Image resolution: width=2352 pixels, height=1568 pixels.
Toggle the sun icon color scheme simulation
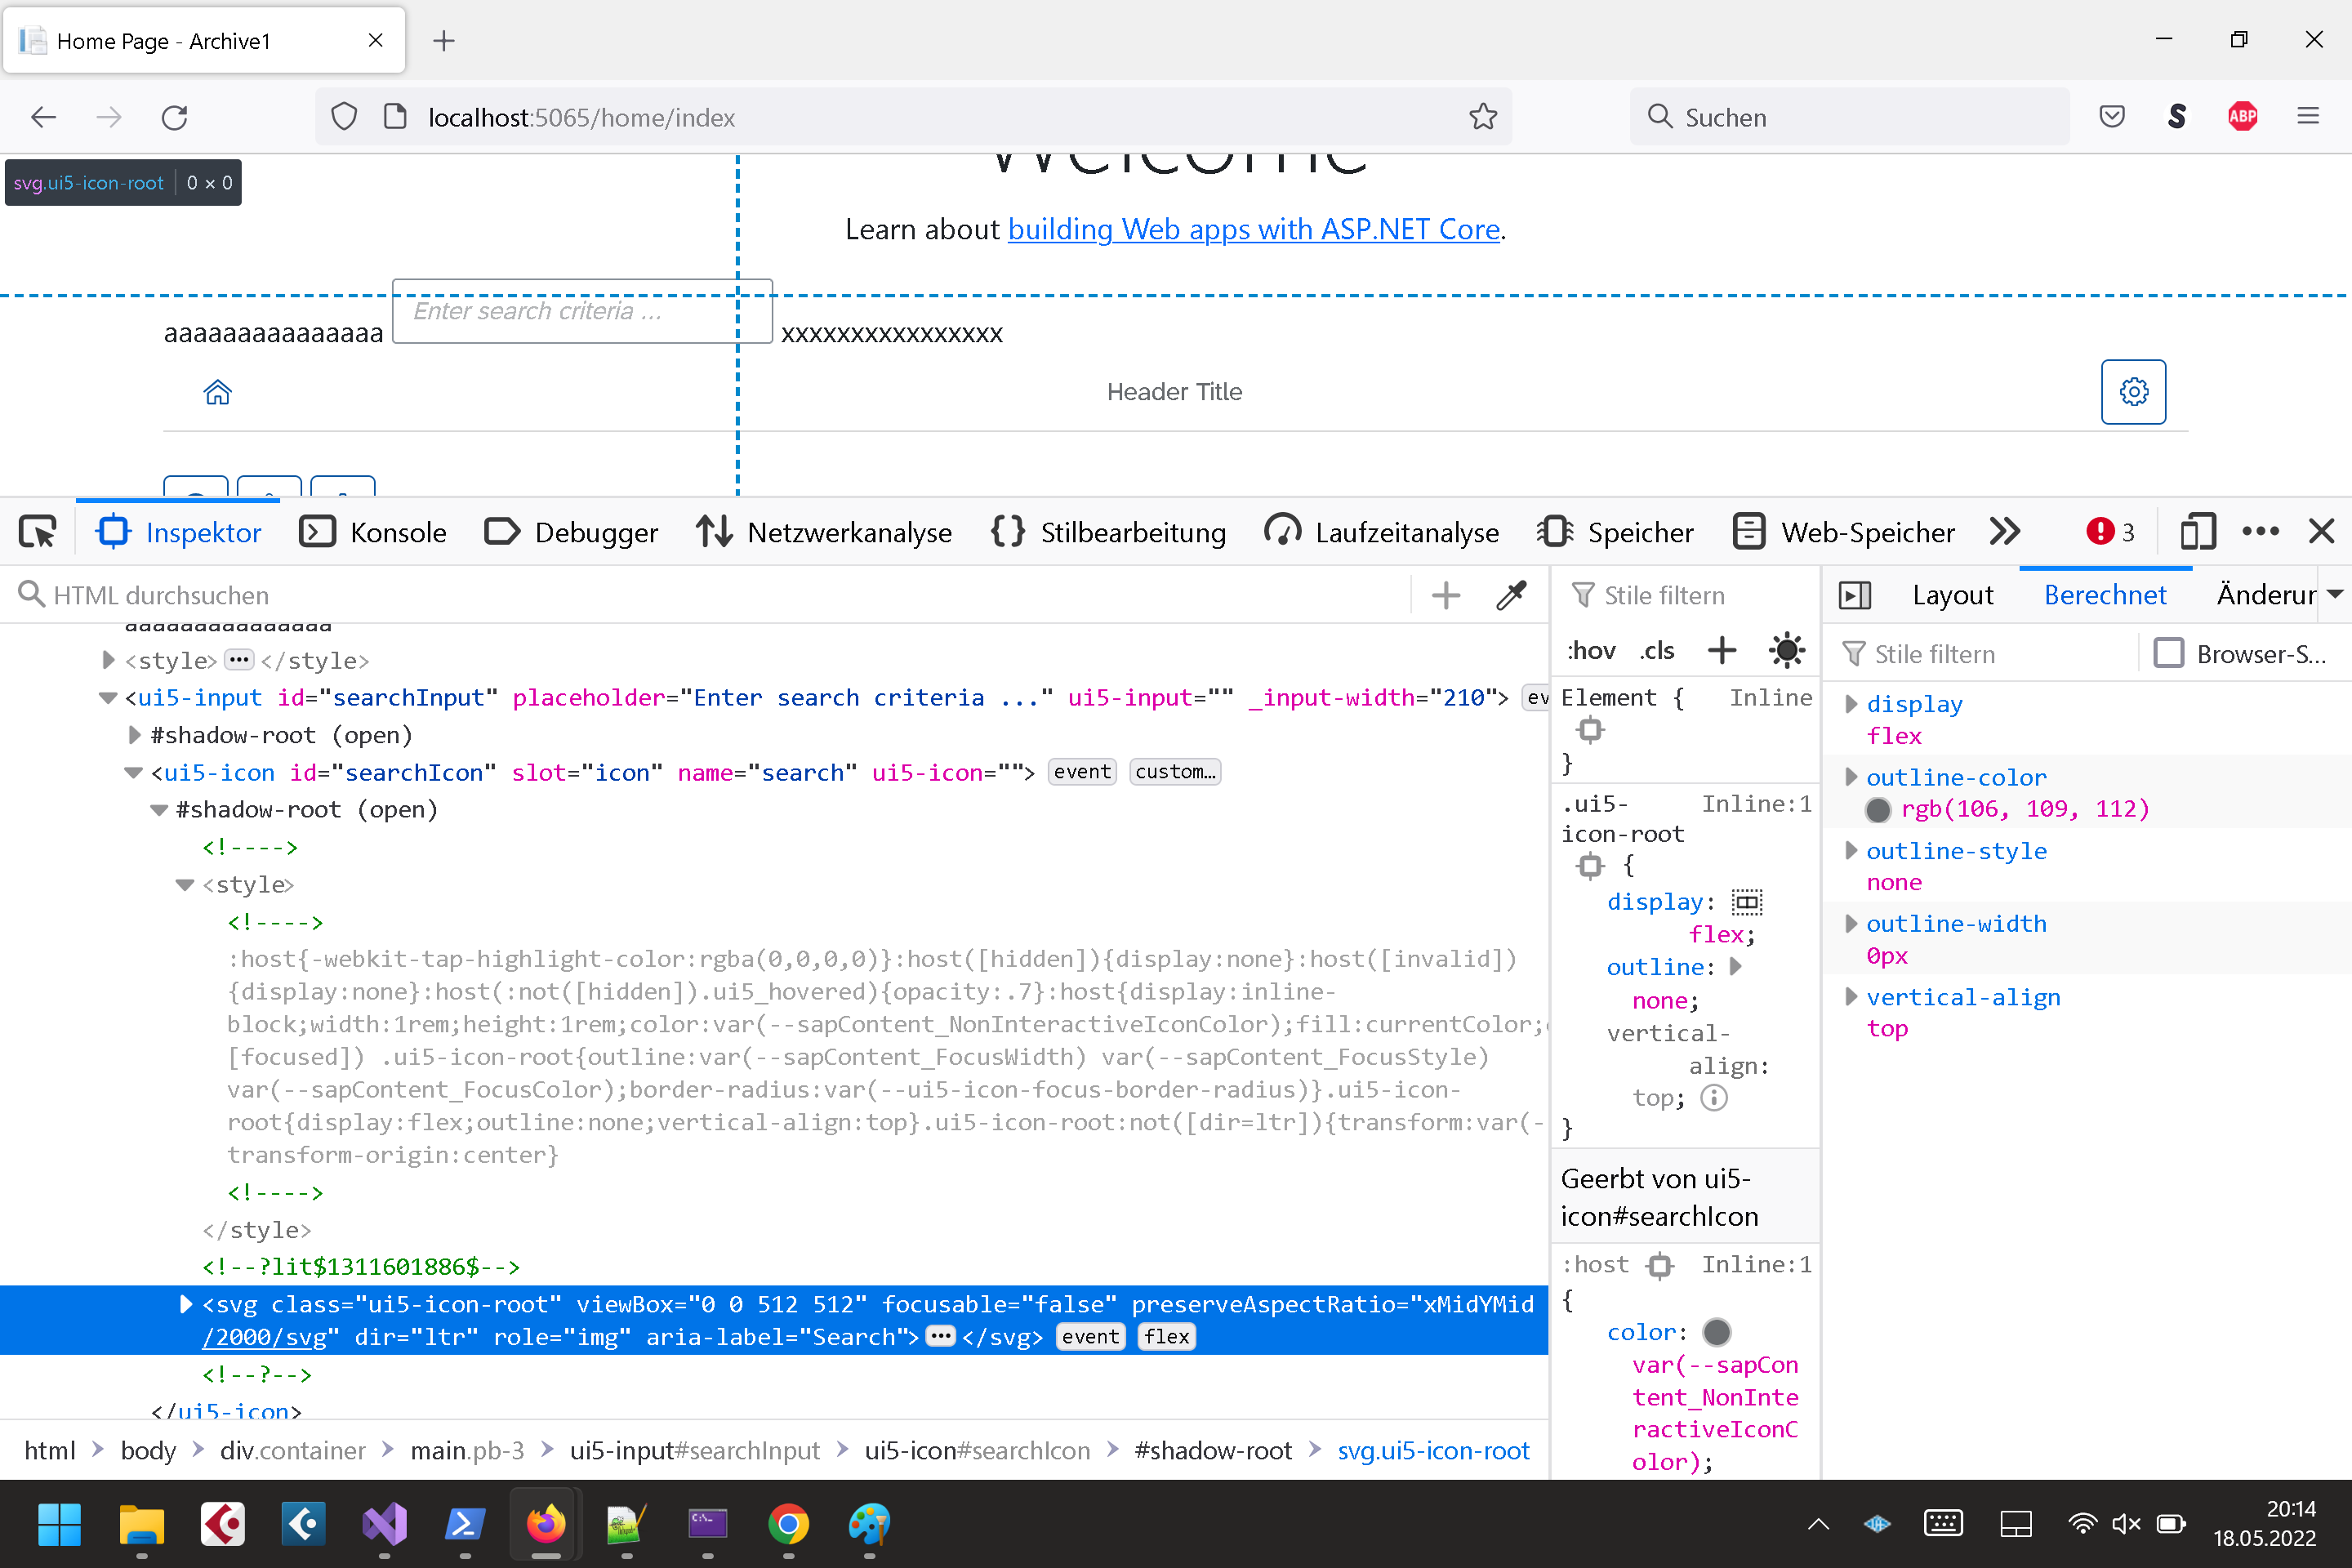tap(1786, 650)
